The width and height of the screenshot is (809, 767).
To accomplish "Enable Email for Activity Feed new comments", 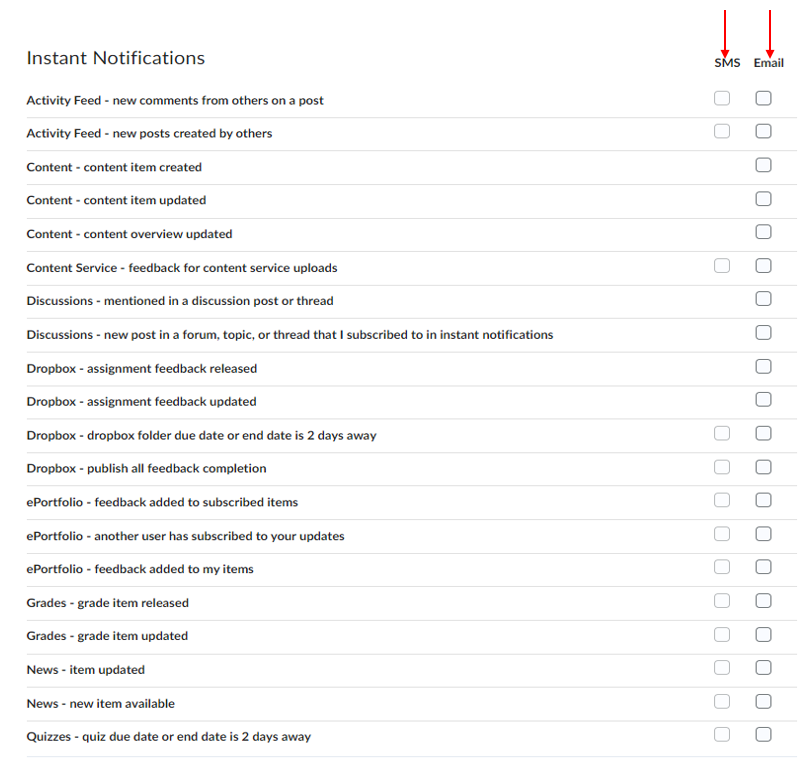I will [x=764, y=98].
